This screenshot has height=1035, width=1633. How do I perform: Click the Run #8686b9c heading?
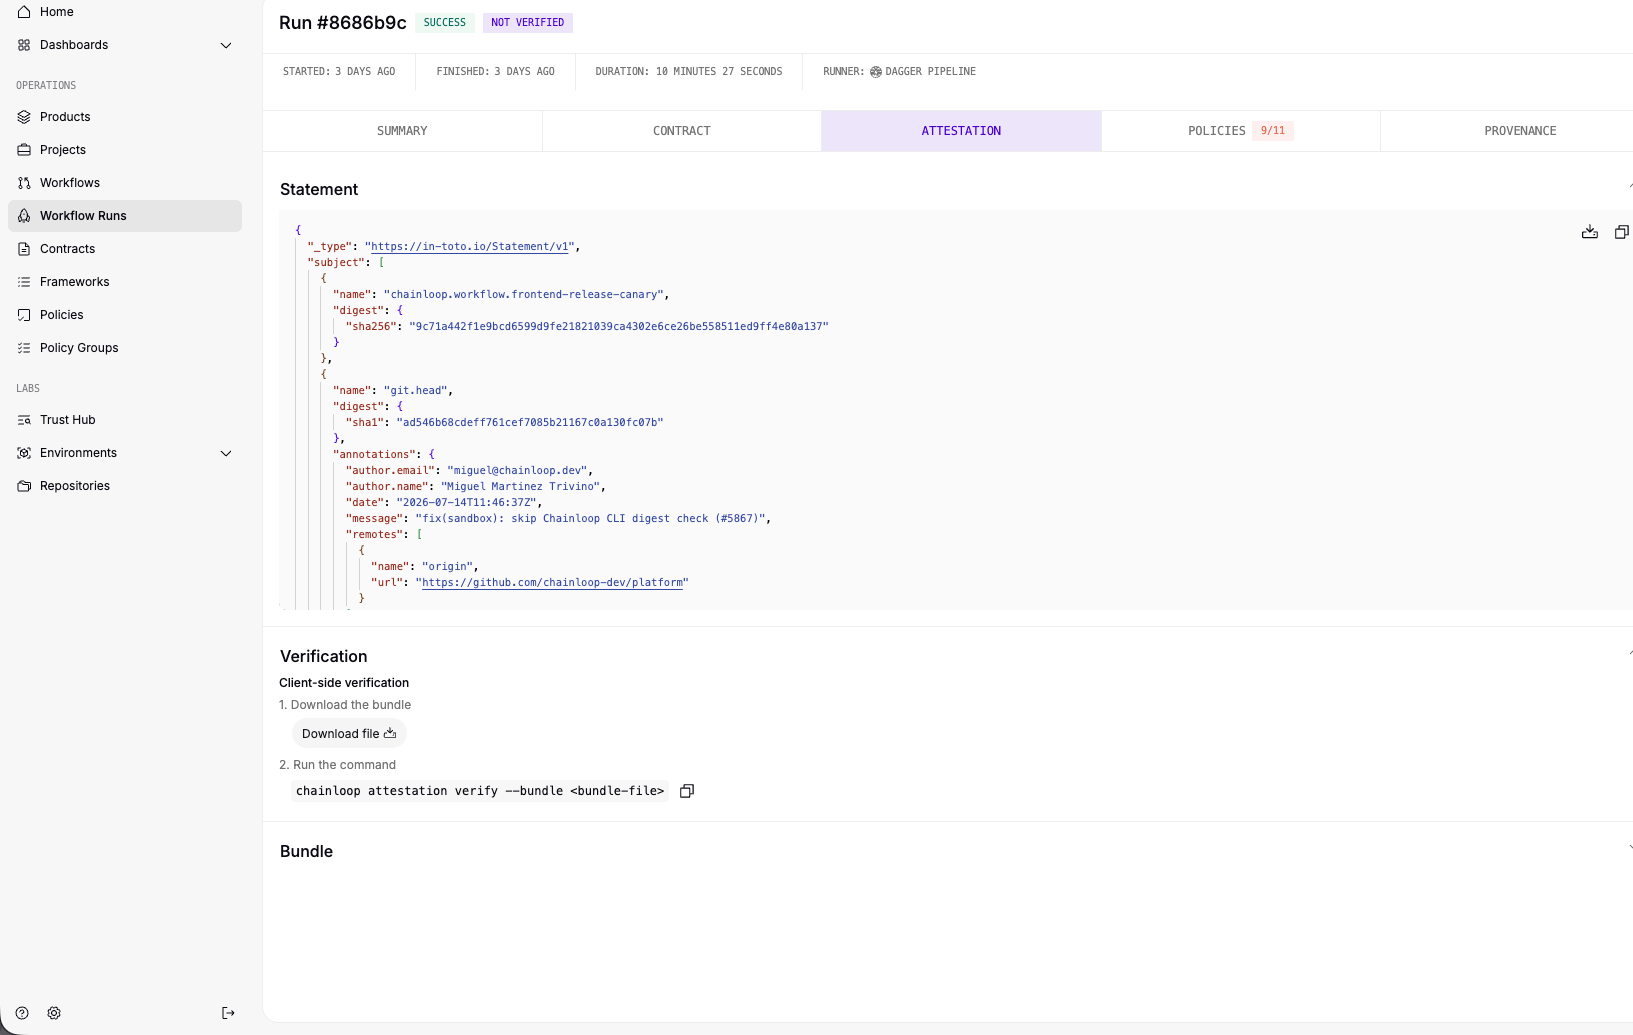click(343, 23)
